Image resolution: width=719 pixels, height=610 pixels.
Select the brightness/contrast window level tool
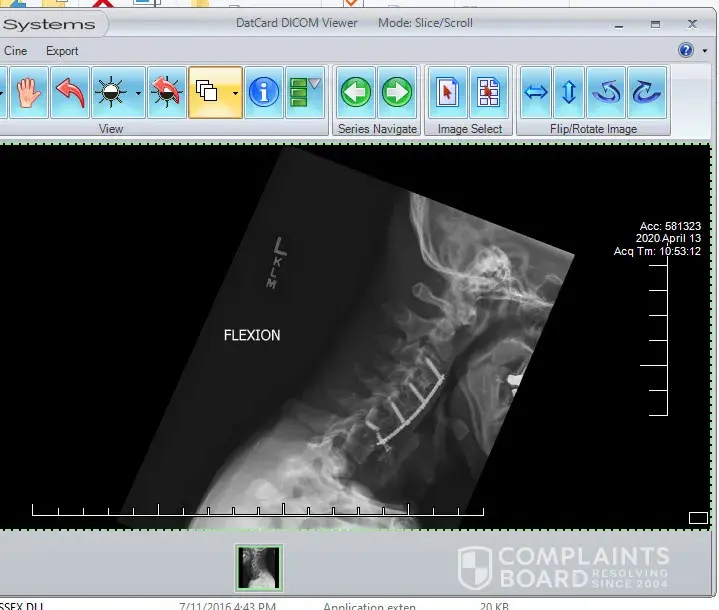click(x=109, y=93)
